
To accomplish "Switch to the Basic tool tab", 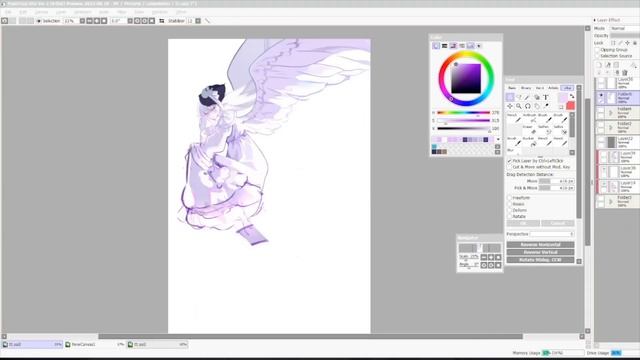I will tap(512, 88).
